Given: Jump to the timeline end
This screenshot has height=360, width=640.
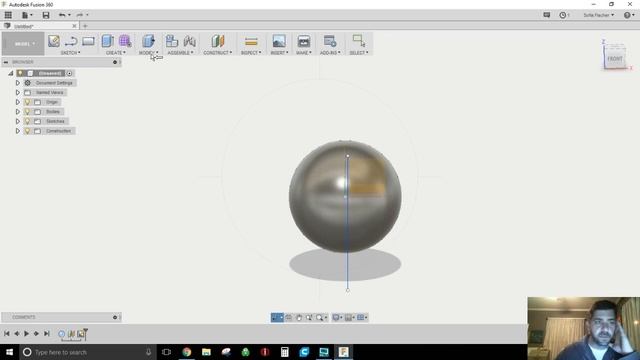Looking at the screenshot, I should 47,333.
